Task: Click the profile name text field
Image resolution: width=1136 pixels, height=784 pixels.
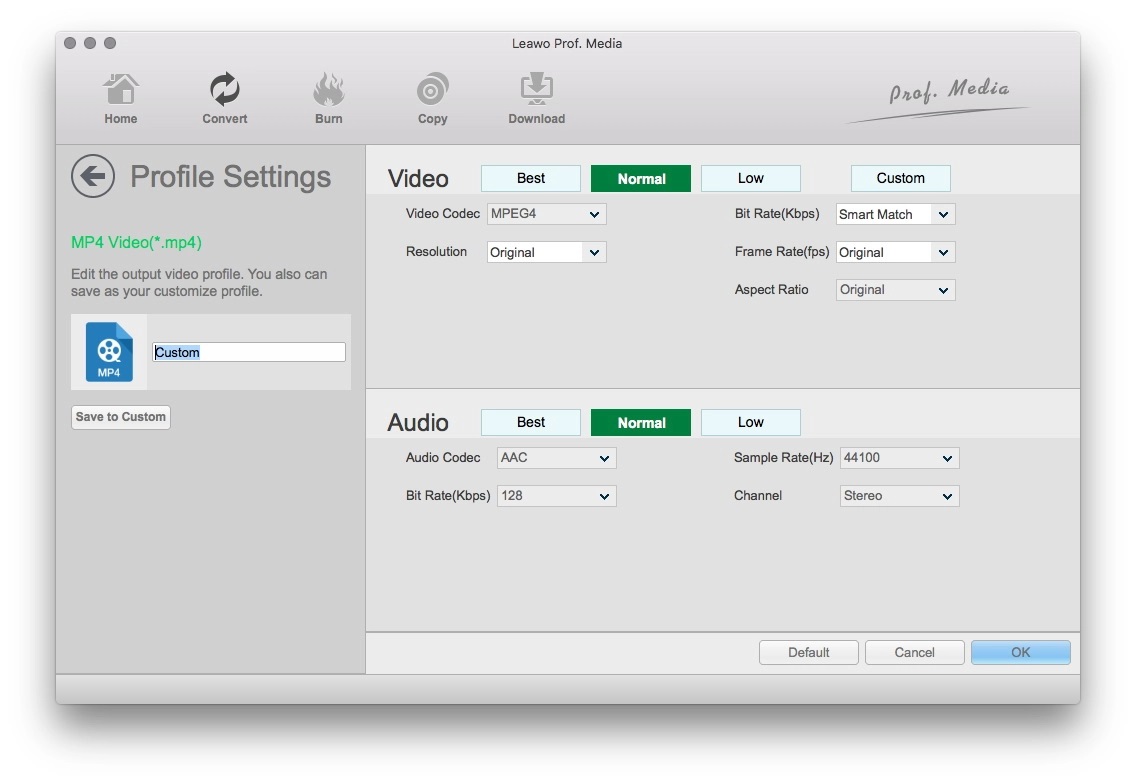Action: point(248,352)
